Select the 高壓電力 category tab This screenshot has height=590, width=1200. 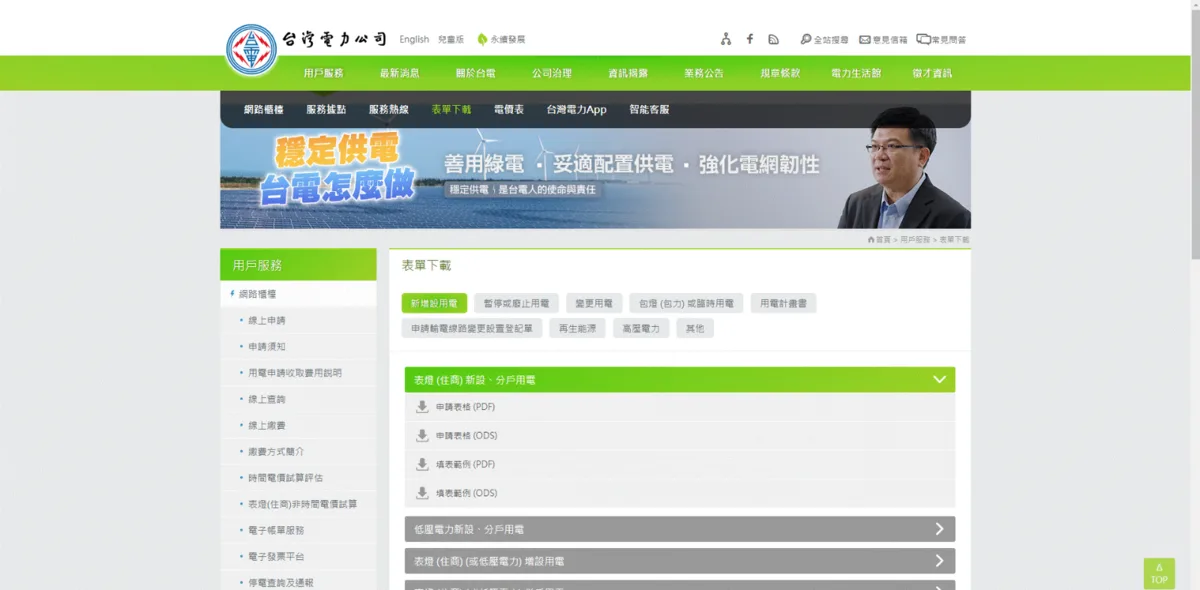pos(641,328)
